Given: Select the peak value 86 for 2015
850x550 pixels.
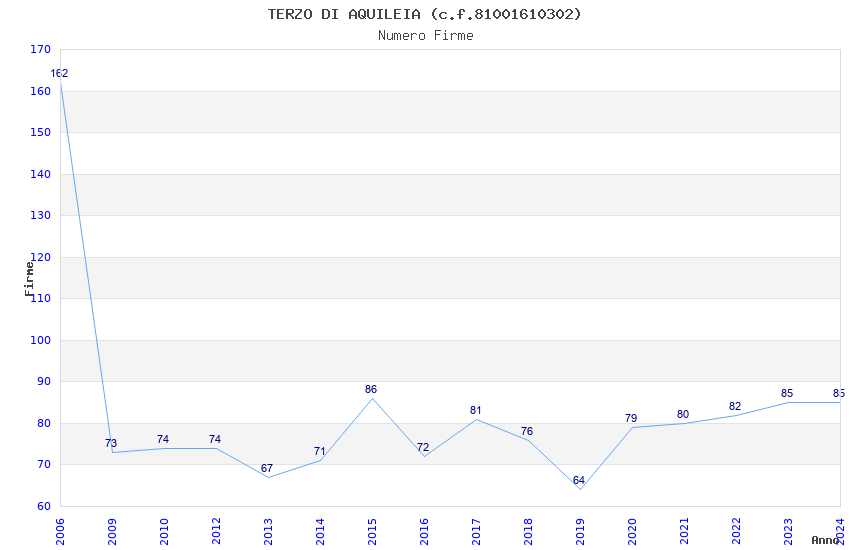Looking at the screenshot, I should 371,389.
